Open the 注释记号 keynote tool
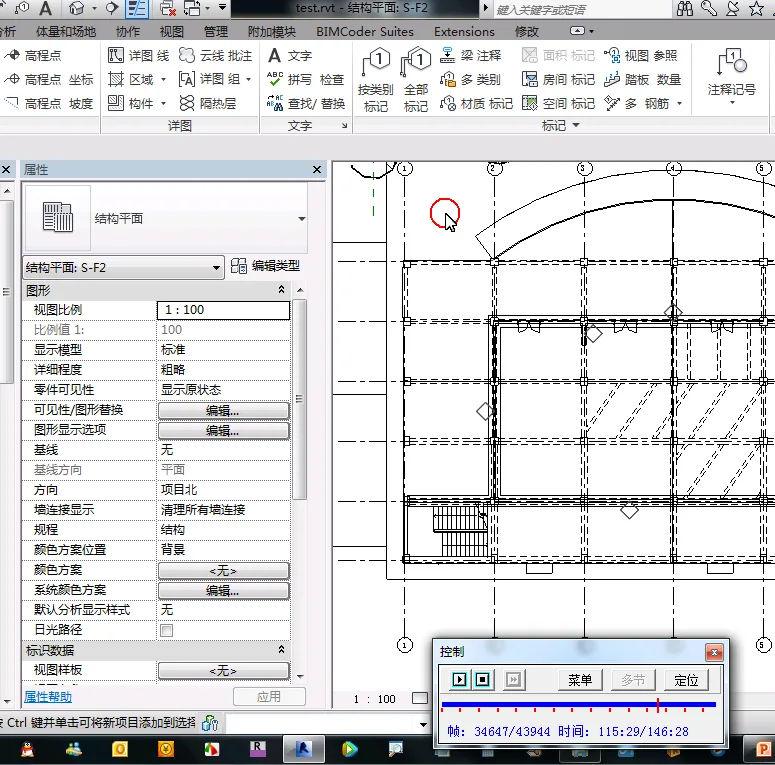 [x=732, y=77]
